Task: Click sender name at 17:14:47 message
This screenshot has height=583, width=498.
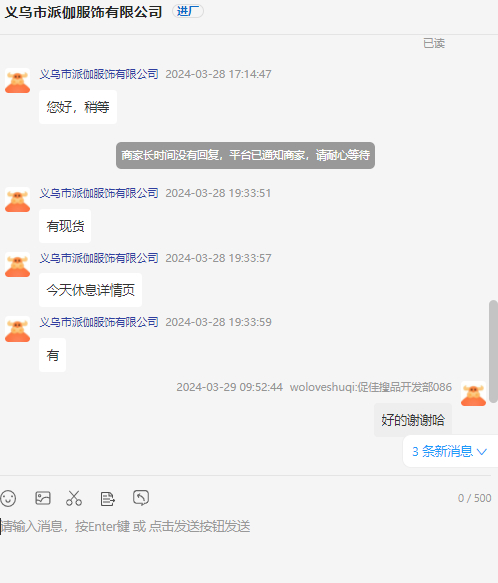Action: point(99,74)
